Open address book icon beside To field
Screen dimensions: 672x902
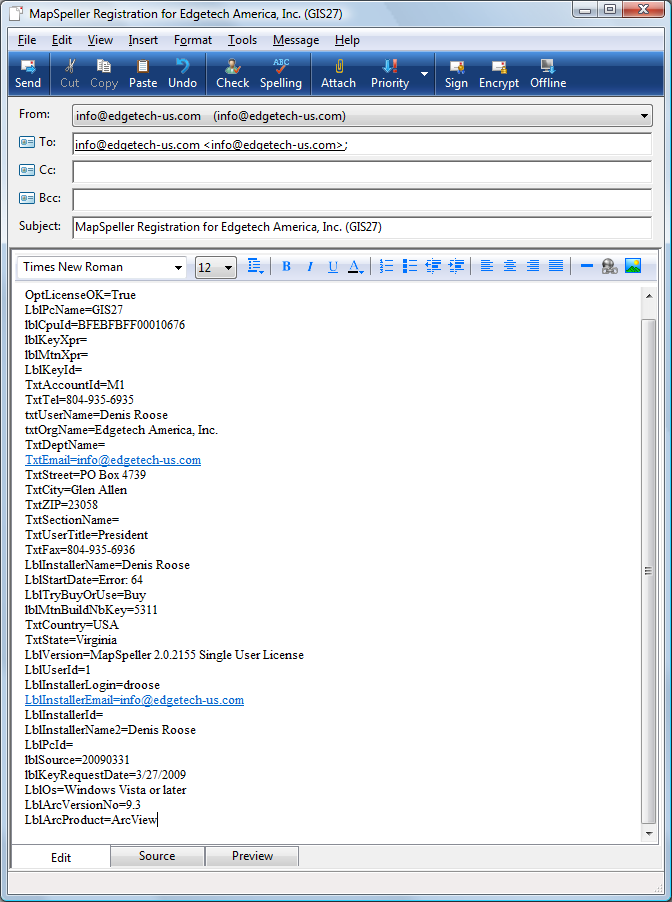[x=26, y=142]
